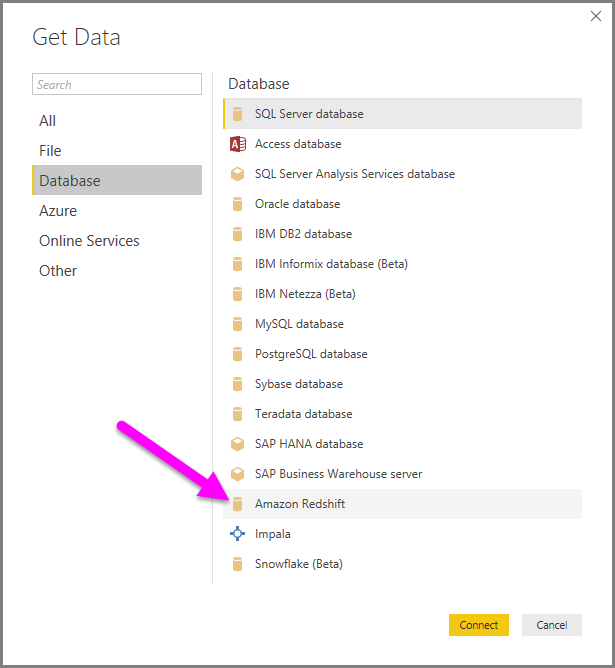Image resolution: width=615 pixels, height=668 pixels.
Task: Choose 'SAP HANA database' text
Action: coord(309,444)
